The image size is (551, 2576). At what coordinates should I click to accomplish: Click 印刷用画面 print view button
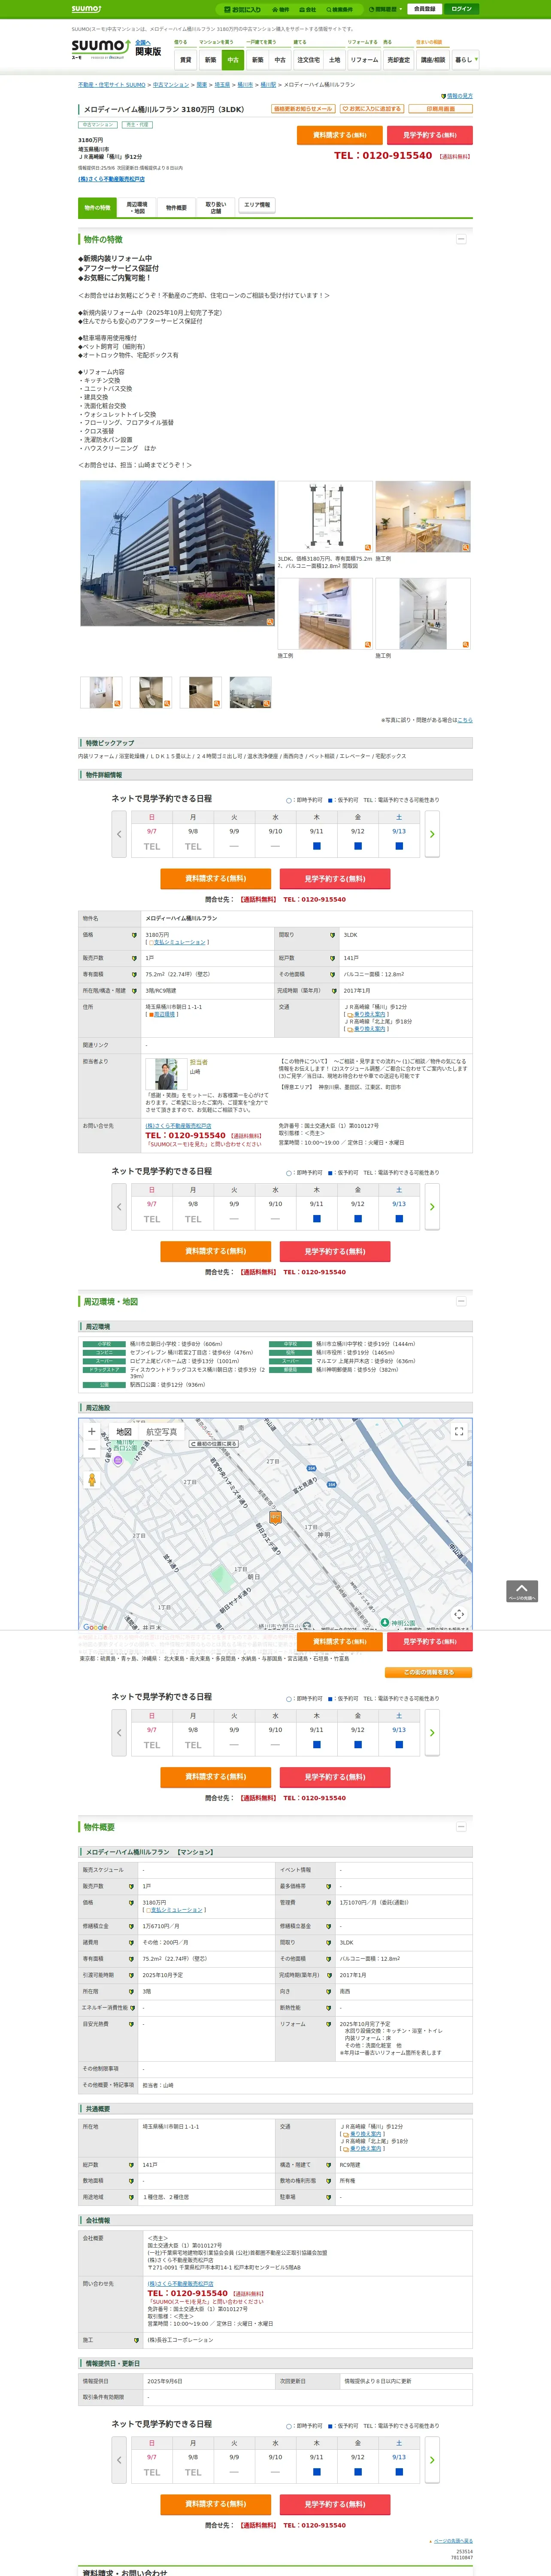[440, 109]
